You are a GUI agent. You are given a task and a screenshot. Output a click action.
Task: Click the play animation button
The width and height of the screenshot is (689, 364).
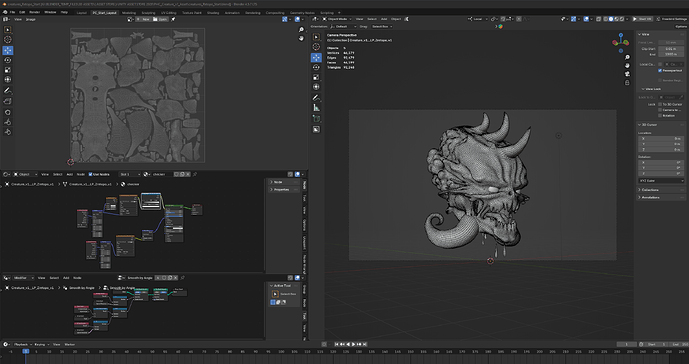(354, 345)
